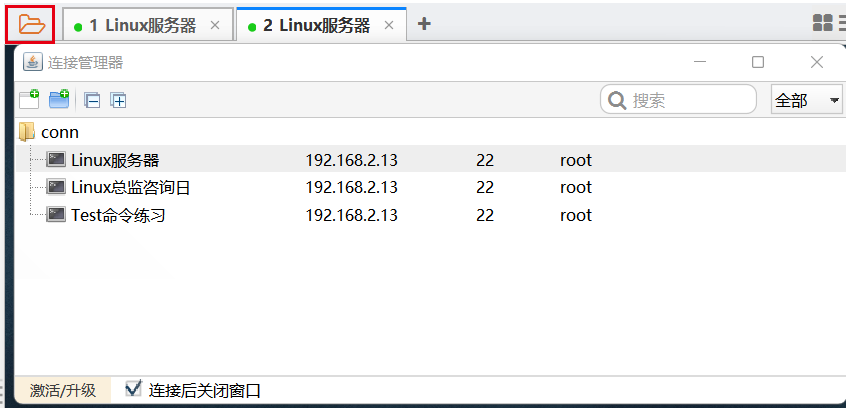This screenshot has height=408, width=846.
Task: Select the conn folder node
Action: [x=59, y=132]
